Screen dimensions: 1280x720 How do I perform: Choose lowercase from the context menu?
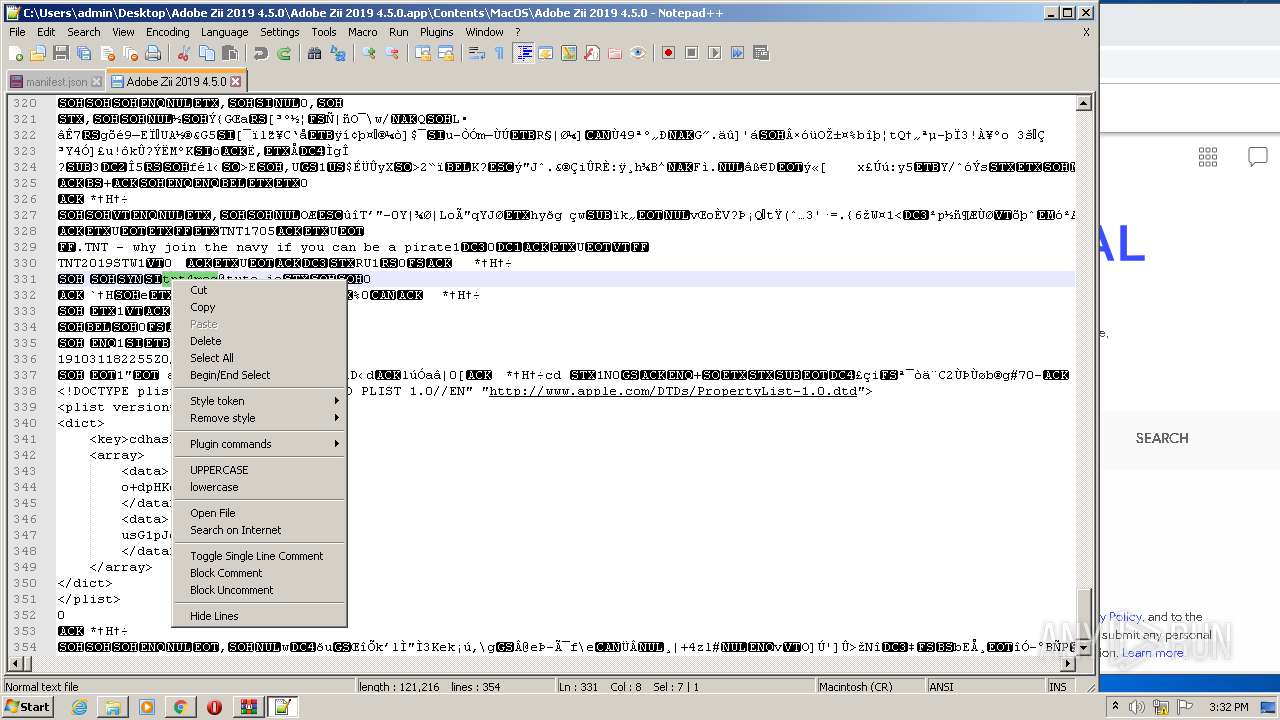point(260,487)
